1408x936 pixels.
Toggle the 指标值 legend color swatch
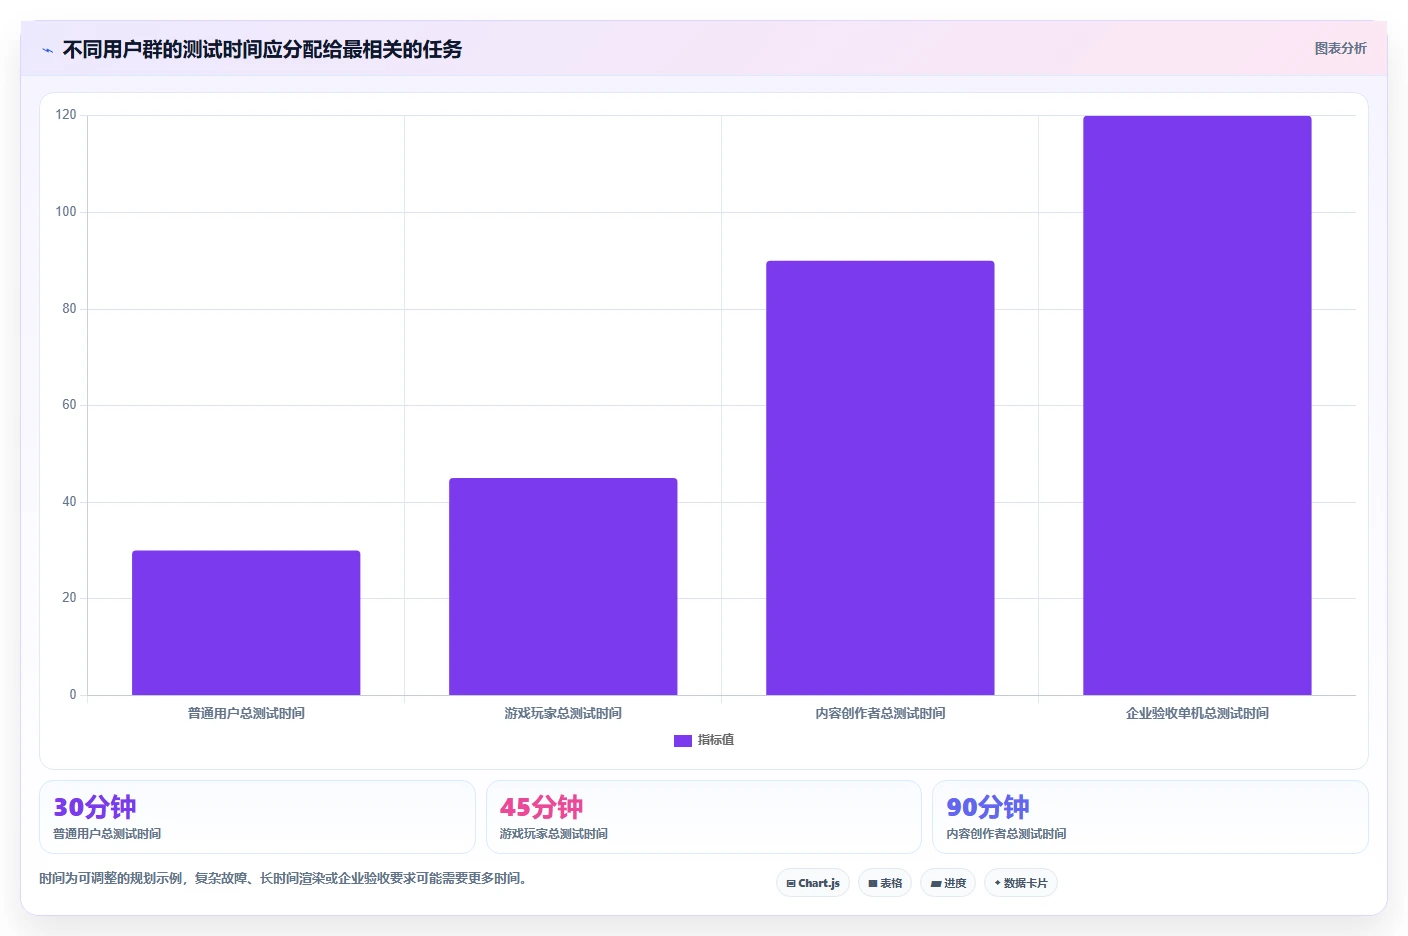coord(683,740)
